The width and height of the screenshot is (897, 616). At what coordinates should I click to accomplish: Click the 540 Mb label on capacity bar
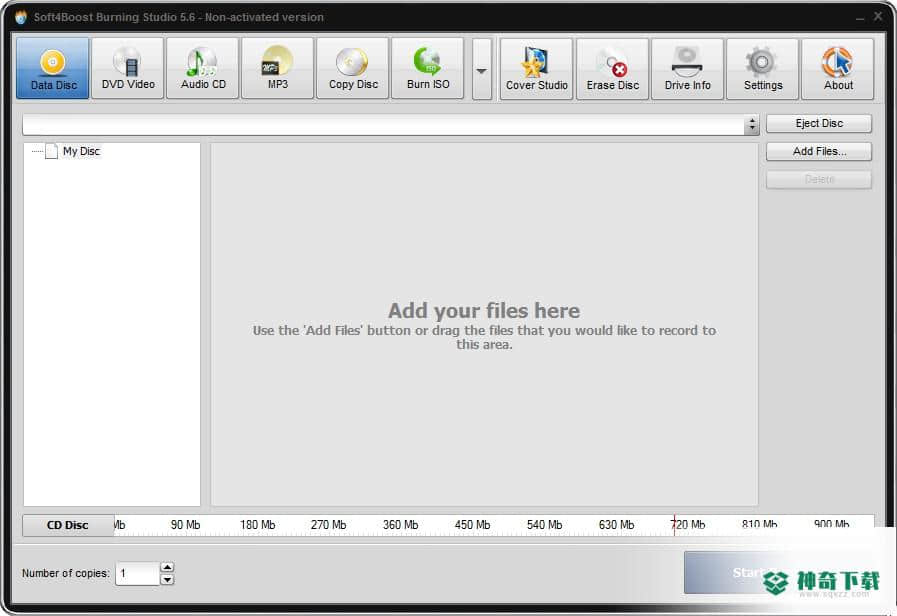pyautogui.click(x=544, y=524)
